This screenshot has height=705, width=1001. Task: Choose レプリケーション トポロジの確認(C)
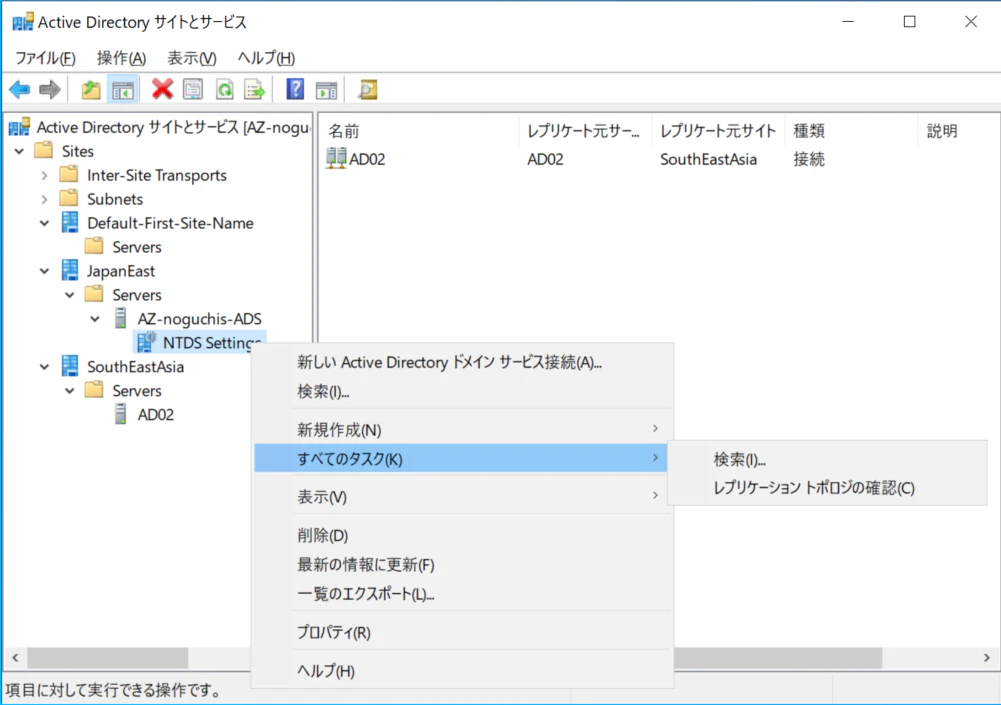coord(827,488)
